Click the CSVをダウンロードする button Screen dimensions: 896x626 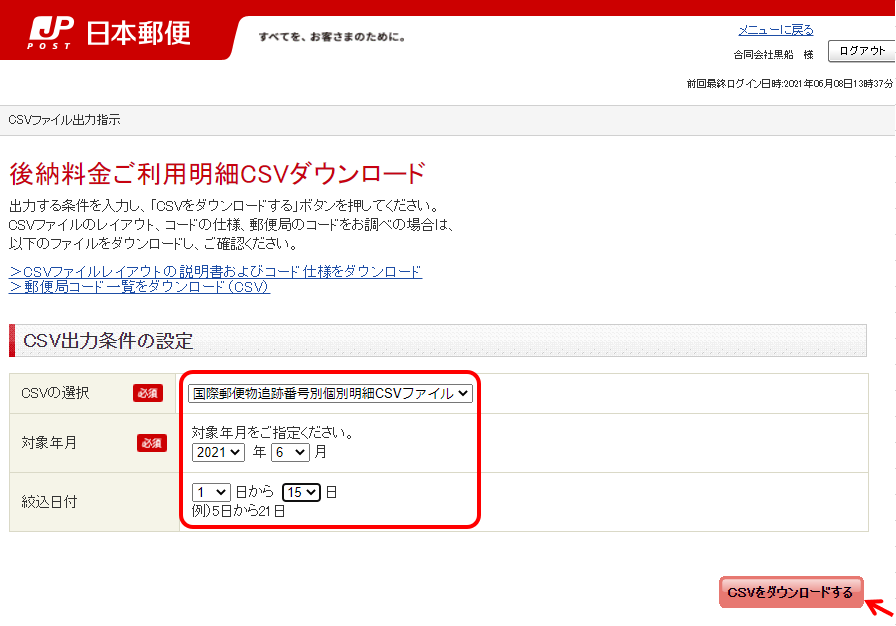click(791, 592)
